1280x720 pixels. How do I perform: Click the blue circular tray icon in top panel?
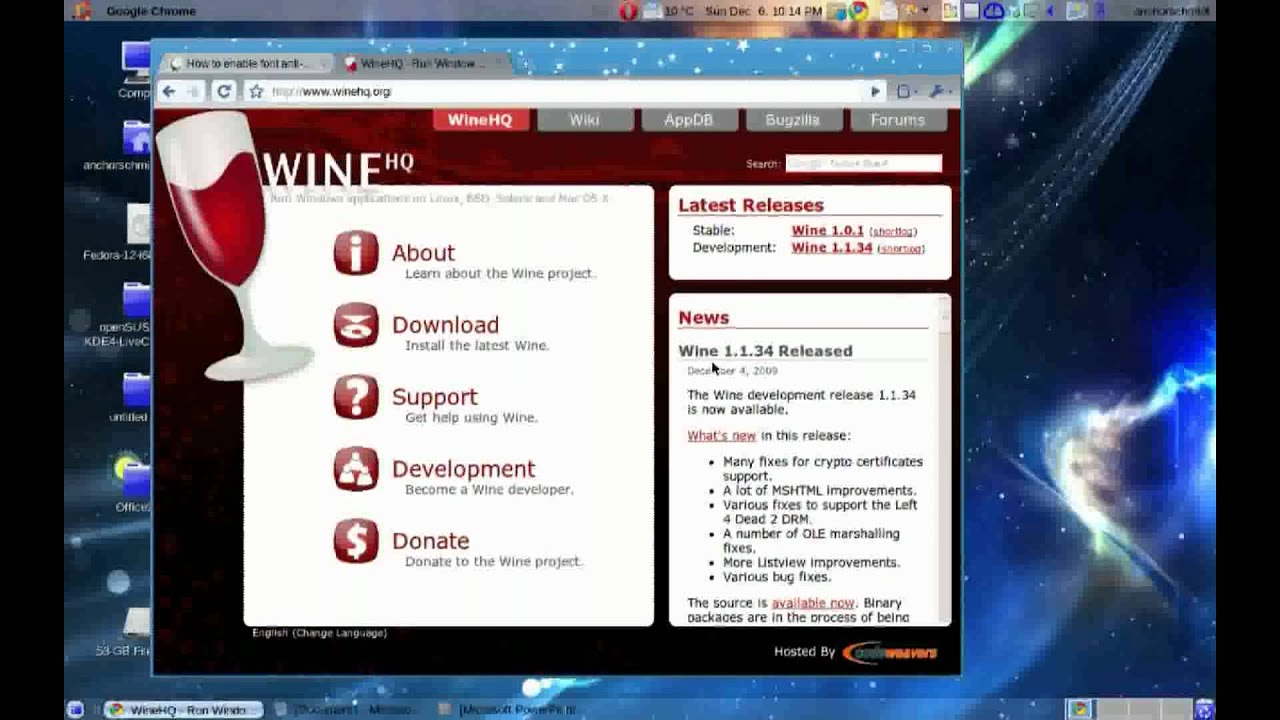pos(993,11)
